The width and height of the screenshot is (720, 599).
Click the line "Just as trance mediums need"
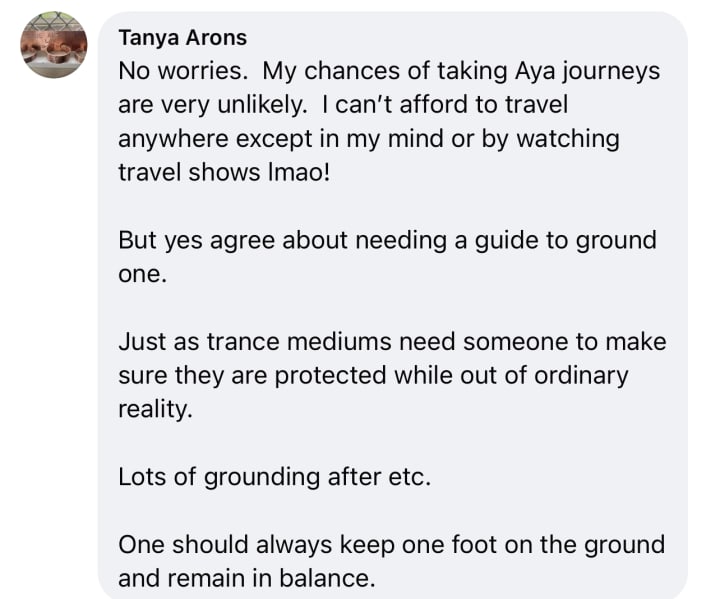click(391, 341)
